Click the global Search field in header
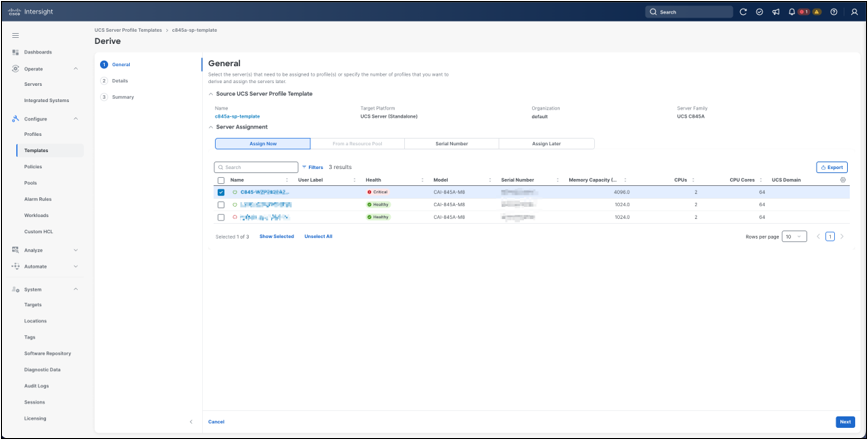Image resolution: width=868 pixels, height=440 pixels. (689, 12)
